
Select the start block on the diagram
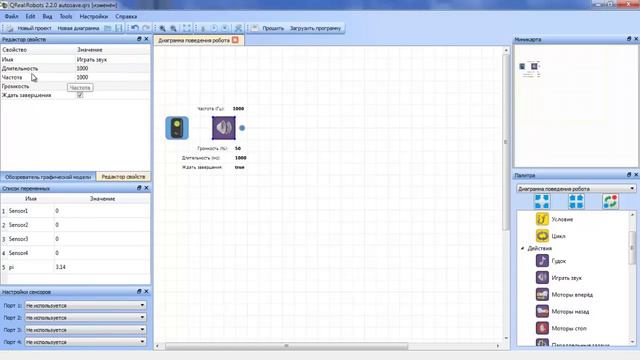click(x=177, y=128)
